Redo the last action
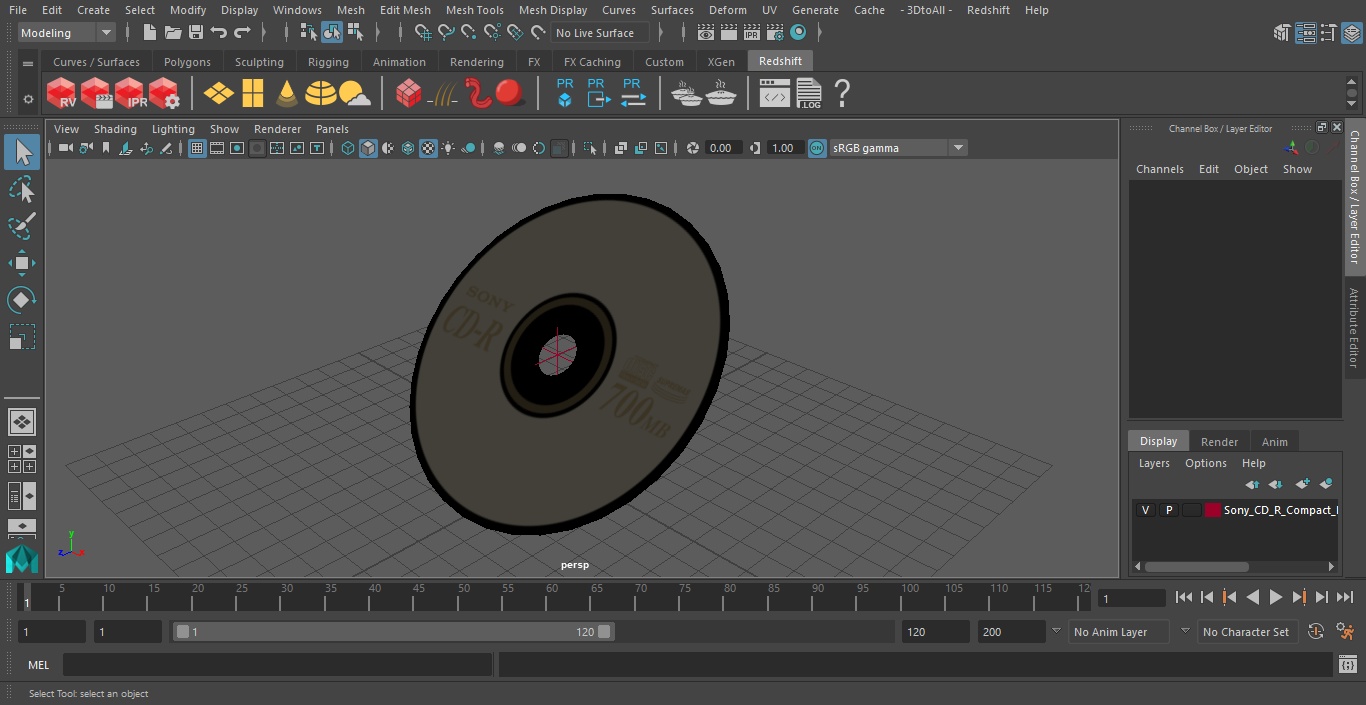Image resolution: width=1366 pixels, height=705 pixels. pyautogui.click(x=242, y=33)
